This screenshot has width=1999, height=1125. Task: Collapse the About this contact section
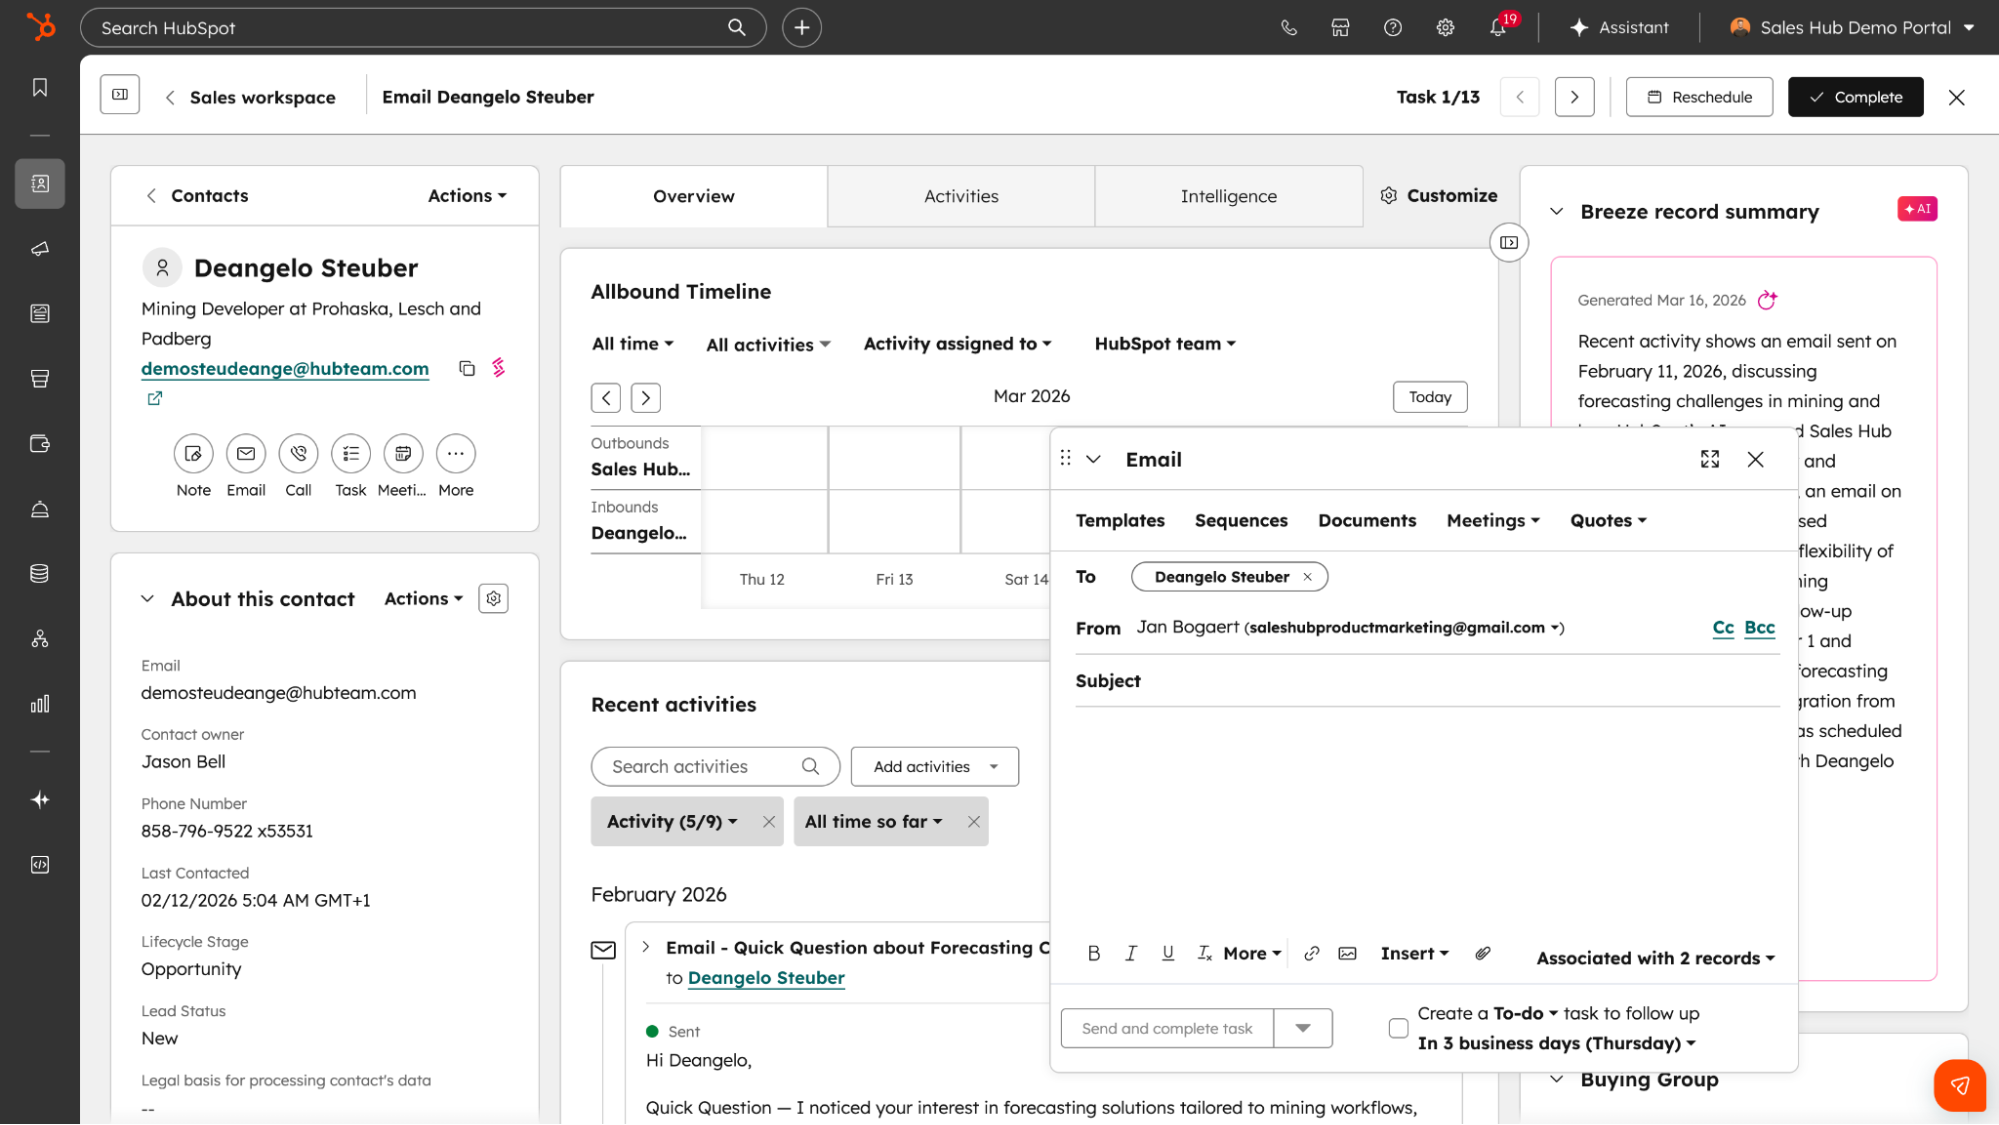[x=147, y=599]
